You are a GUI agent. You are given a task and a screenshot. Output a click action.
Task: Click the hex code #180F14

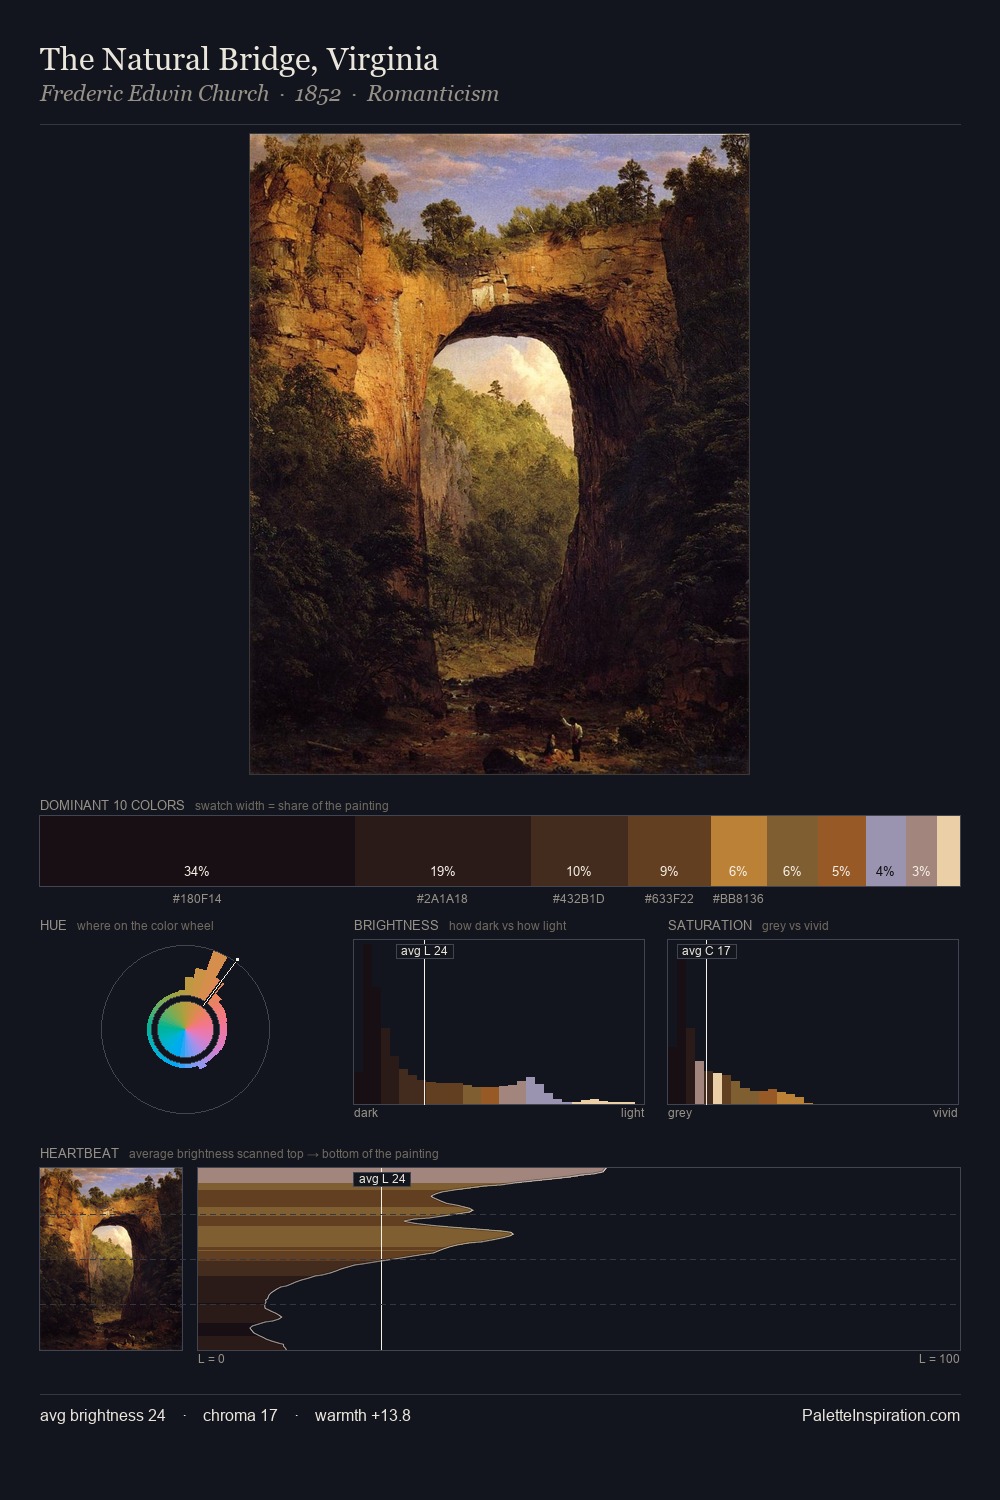[197, 899]
